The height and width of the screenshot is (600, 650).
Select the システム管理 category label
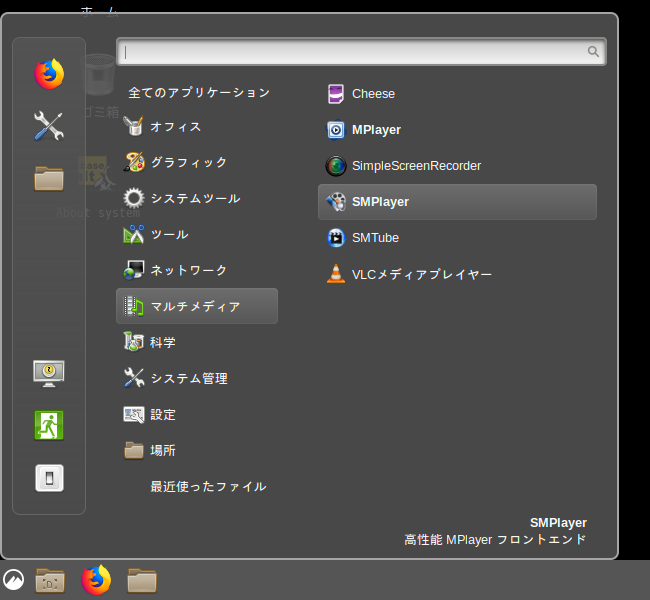click(189, 379)
